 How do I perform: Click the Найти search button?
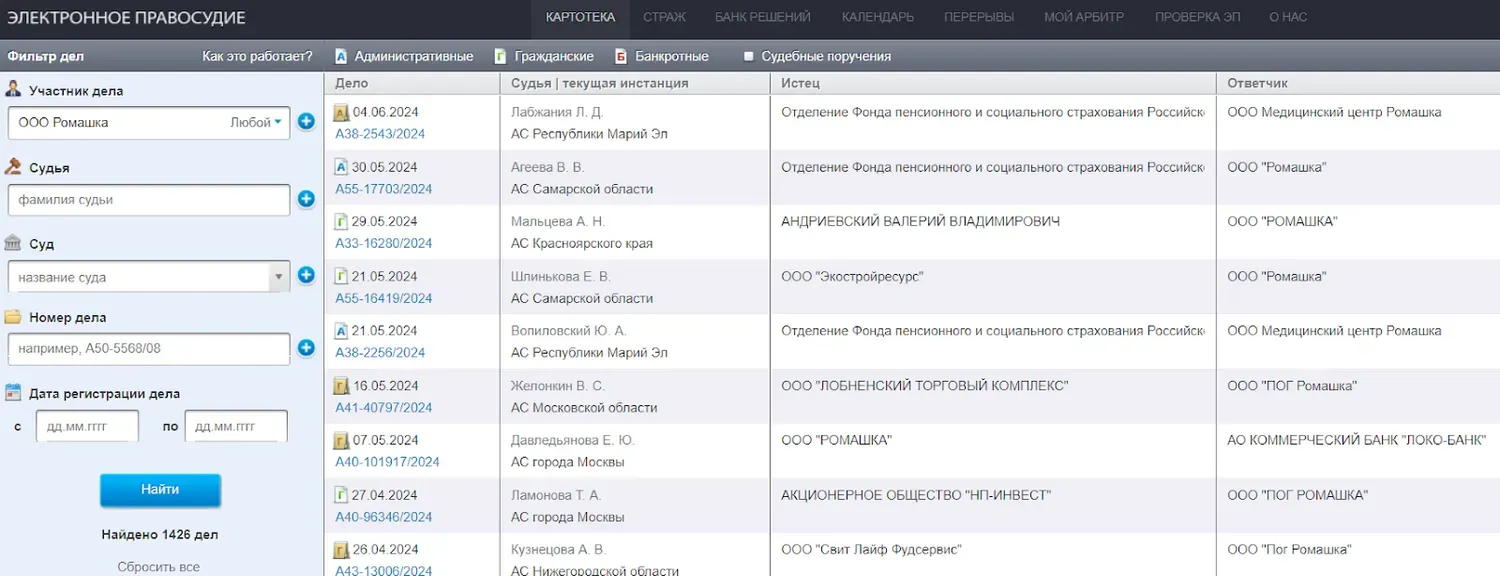click(160, 490)
